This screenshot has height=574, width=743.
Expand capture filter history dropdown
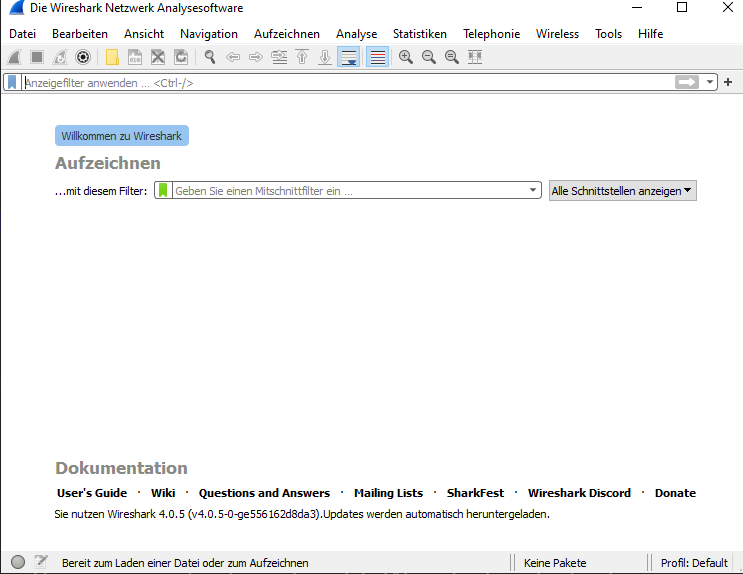pyautogui.click(x=533, y=191)
